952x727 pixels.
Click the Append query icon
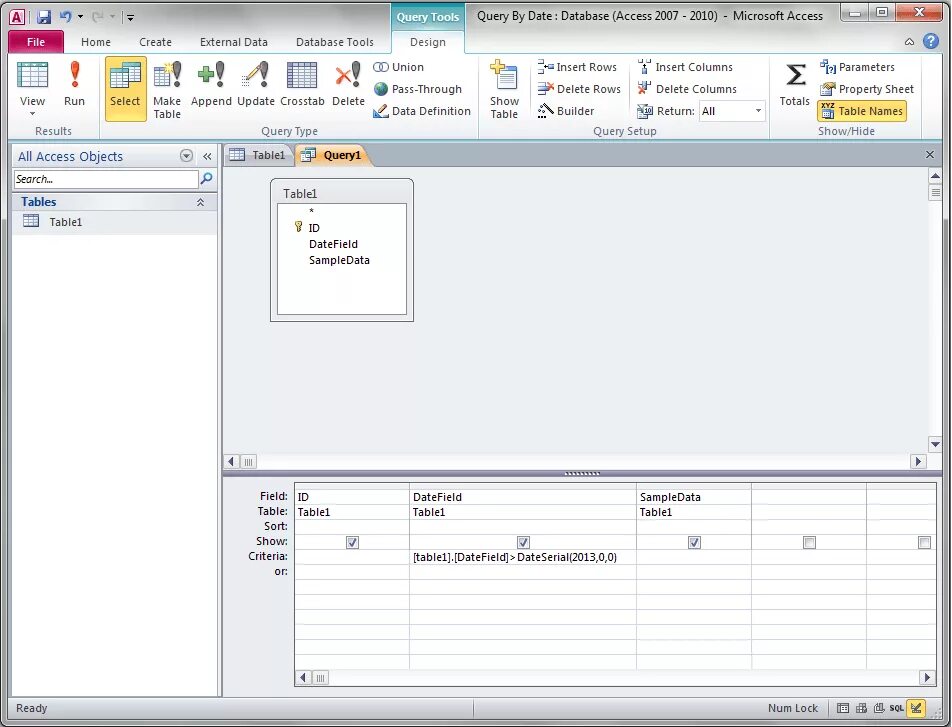pos(211,88)
